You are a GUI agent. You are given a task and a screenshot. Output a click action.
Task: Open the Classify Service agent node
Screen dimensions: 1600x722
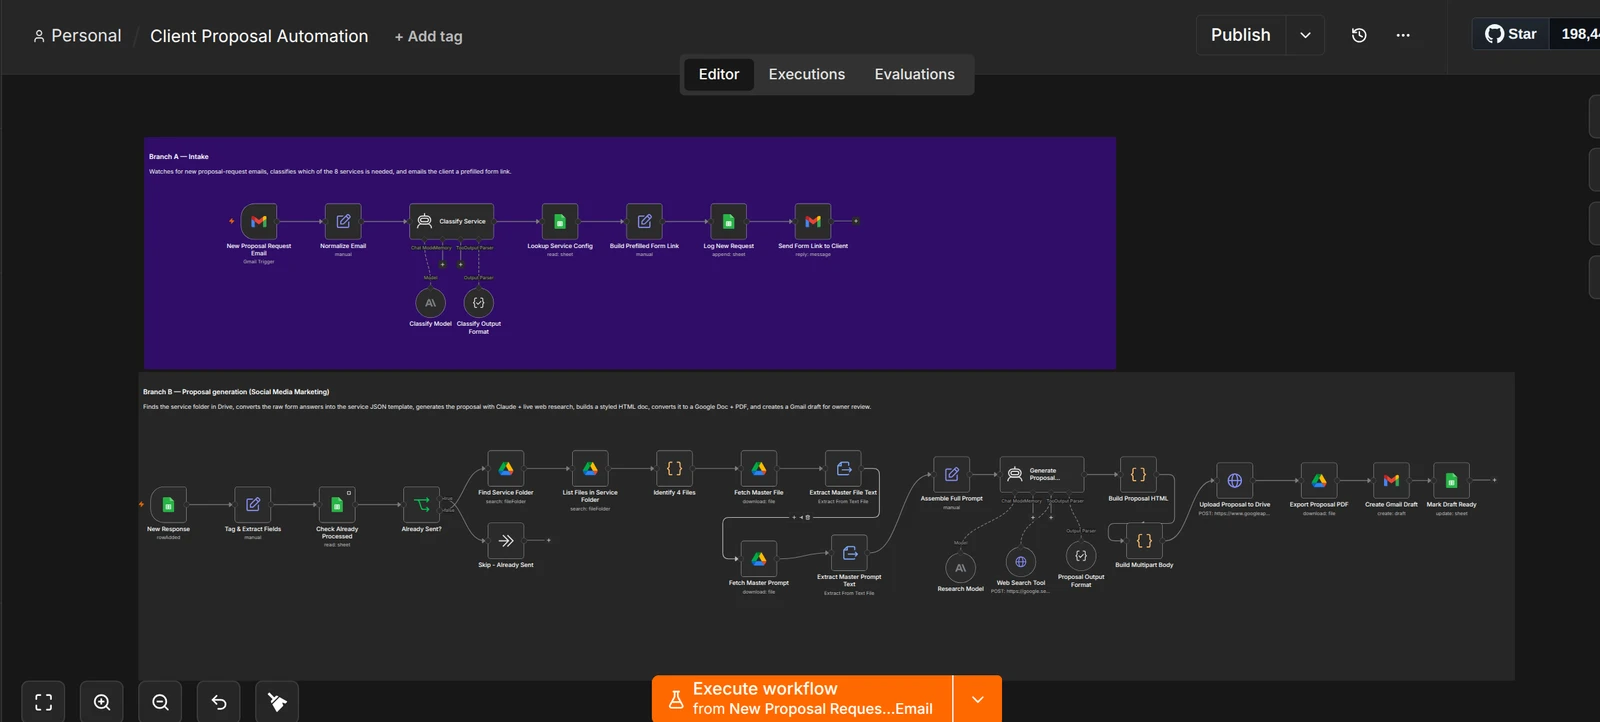451,221
